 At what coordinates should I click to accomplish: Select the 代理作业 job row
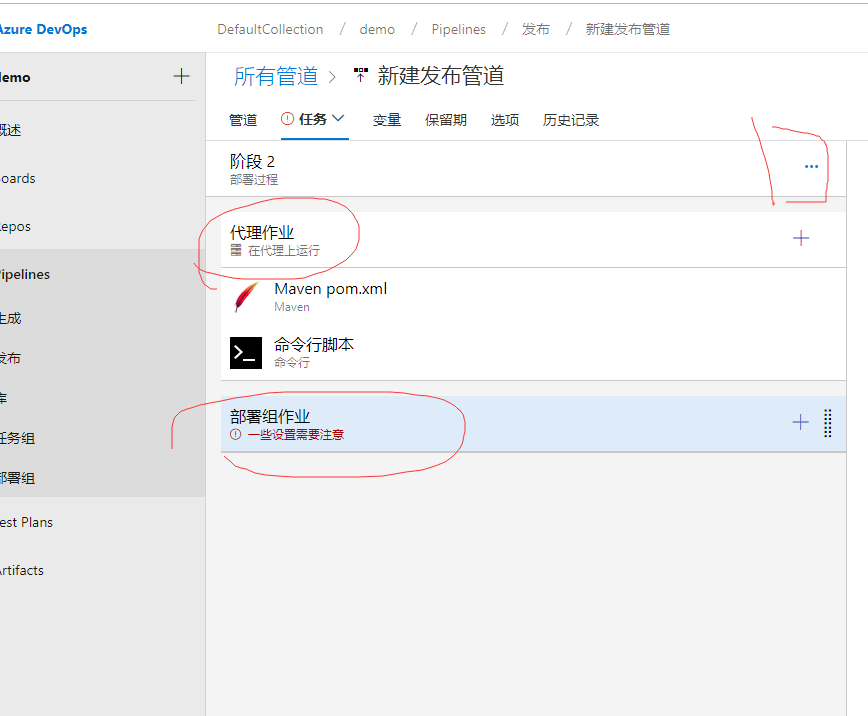(500, 240)
